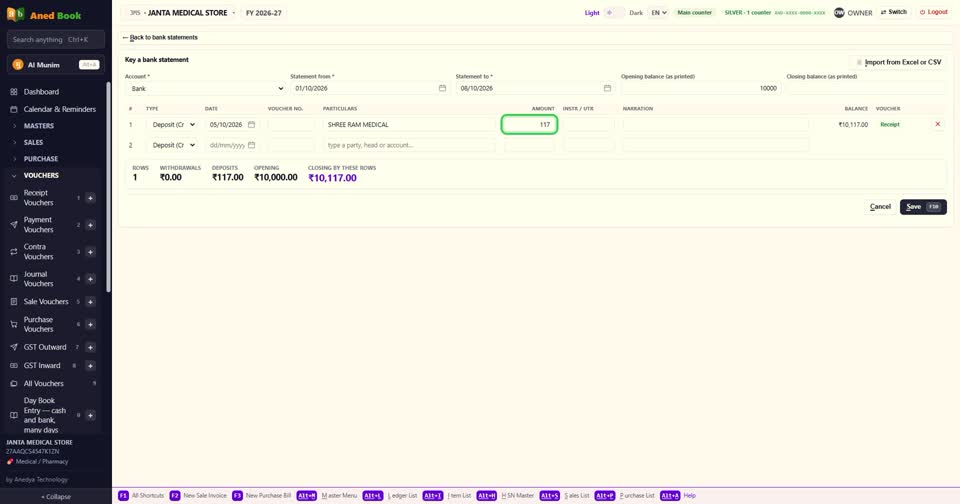
Task: Open All Shortcuts F1 in bottom bar
Action: (x=141, y=495)
